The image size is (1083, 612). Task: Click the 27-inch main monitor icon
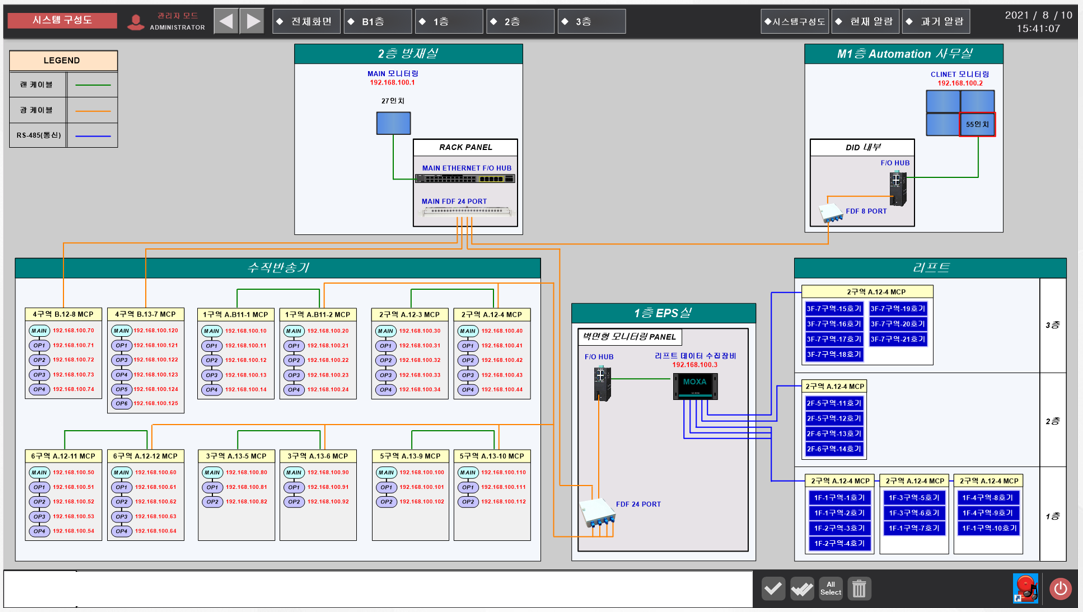[393, 123]
